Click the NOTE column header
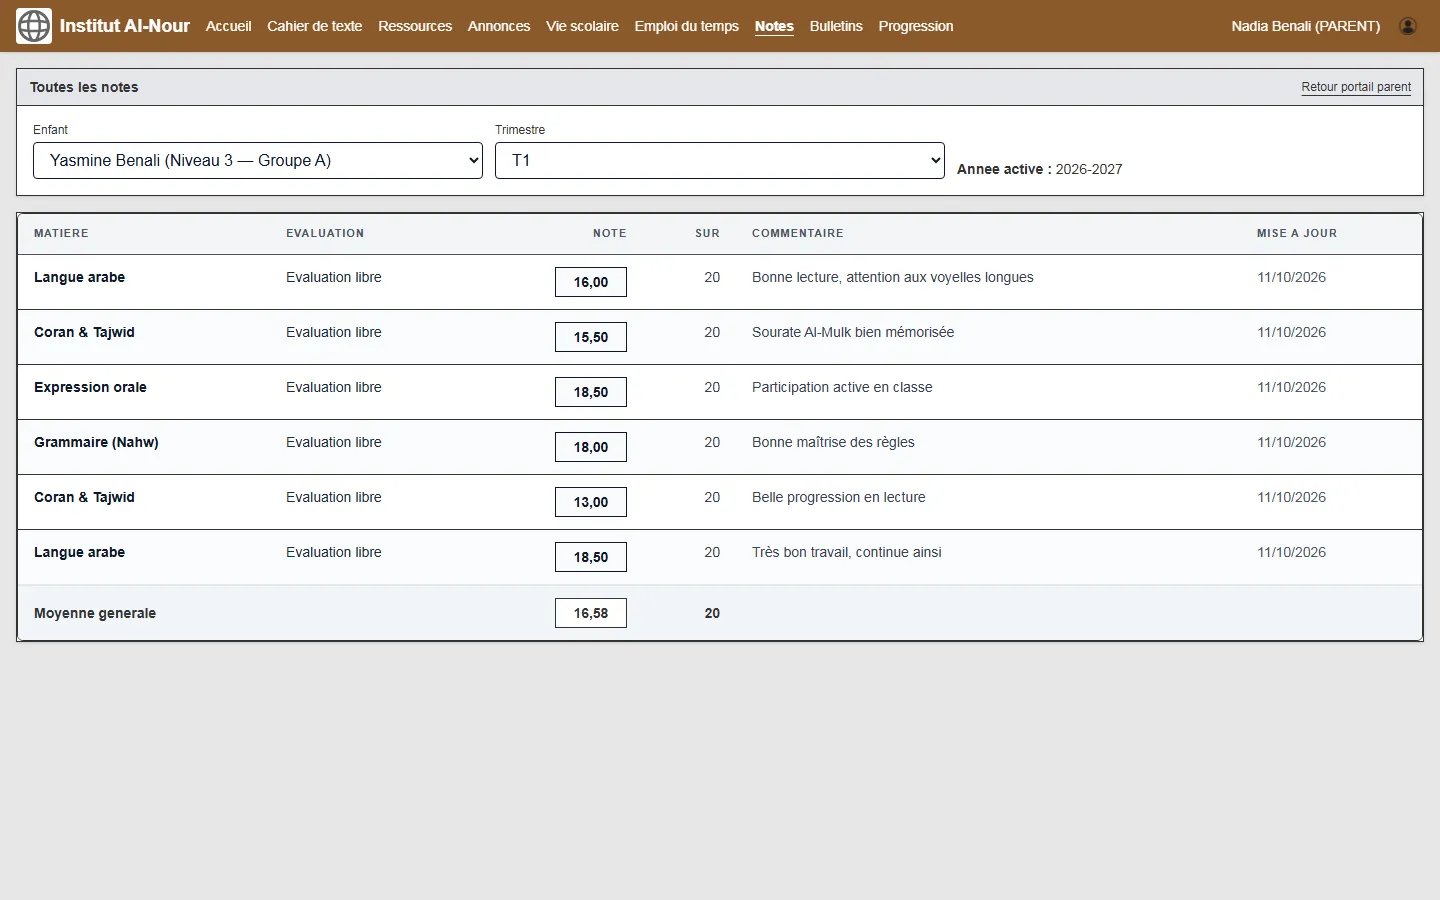The width and height of the screenshot is (1440, 900). [610, 233]
